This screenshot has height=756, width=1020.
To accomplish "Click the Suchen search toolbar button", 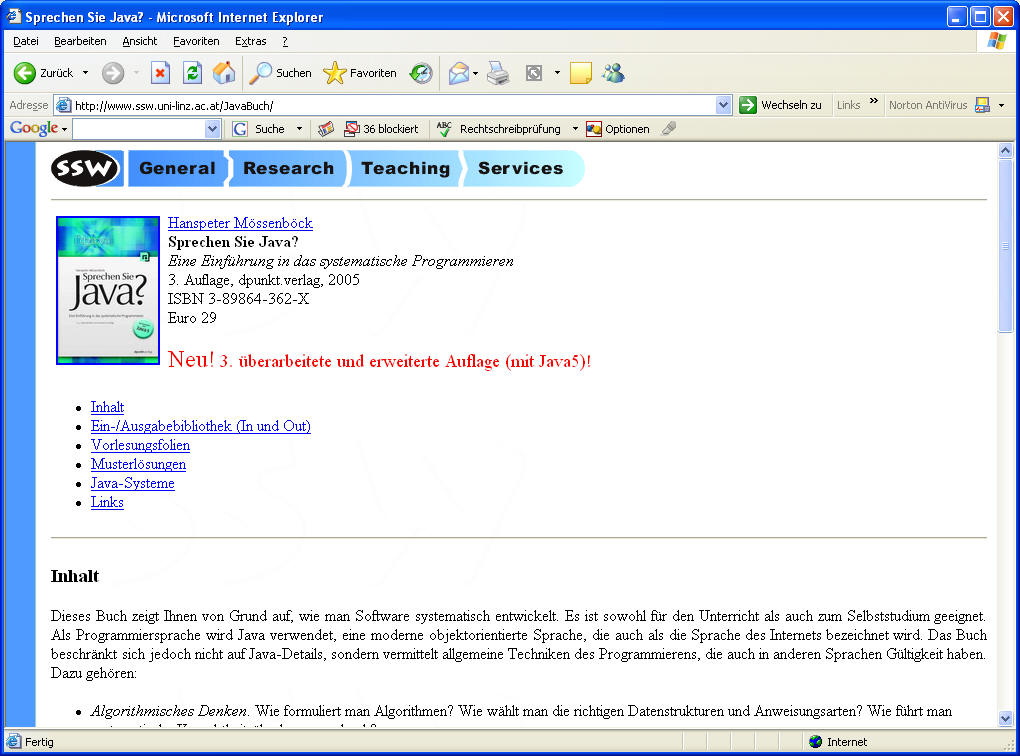I will [281, 73].
